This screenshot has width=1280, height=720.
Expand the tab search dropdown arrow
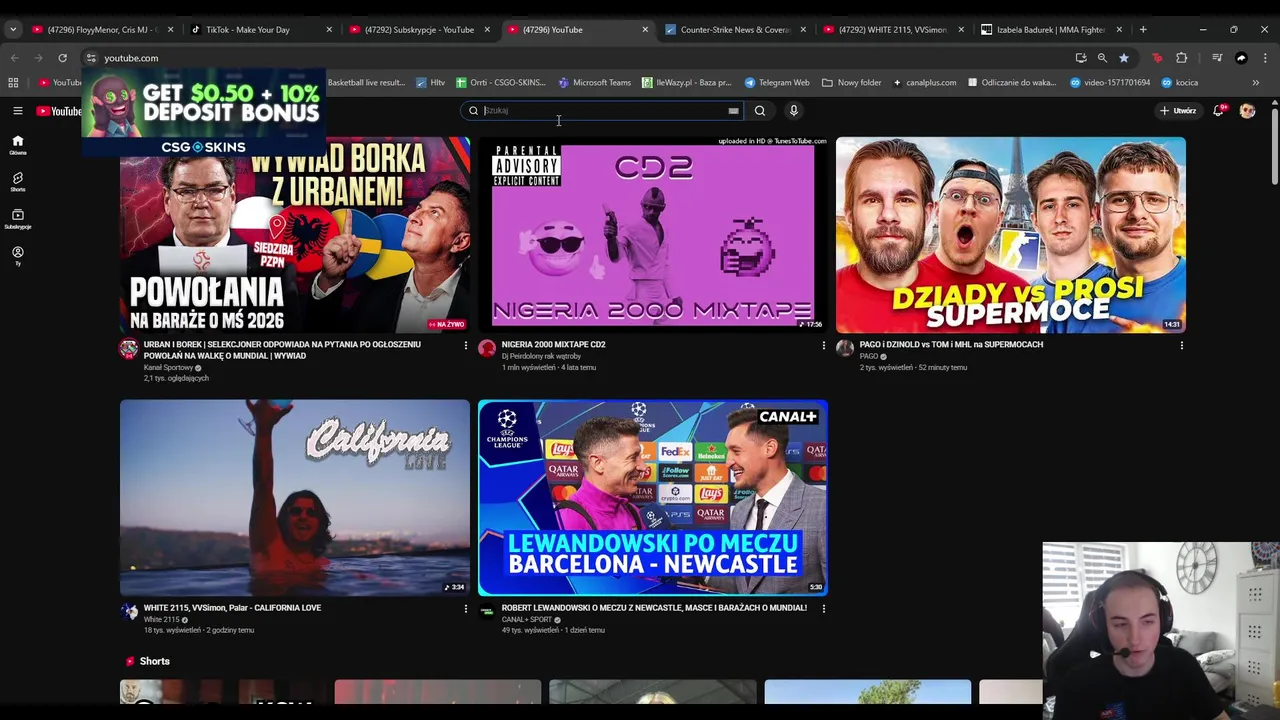pyautogui.click(x=13, y=30)
